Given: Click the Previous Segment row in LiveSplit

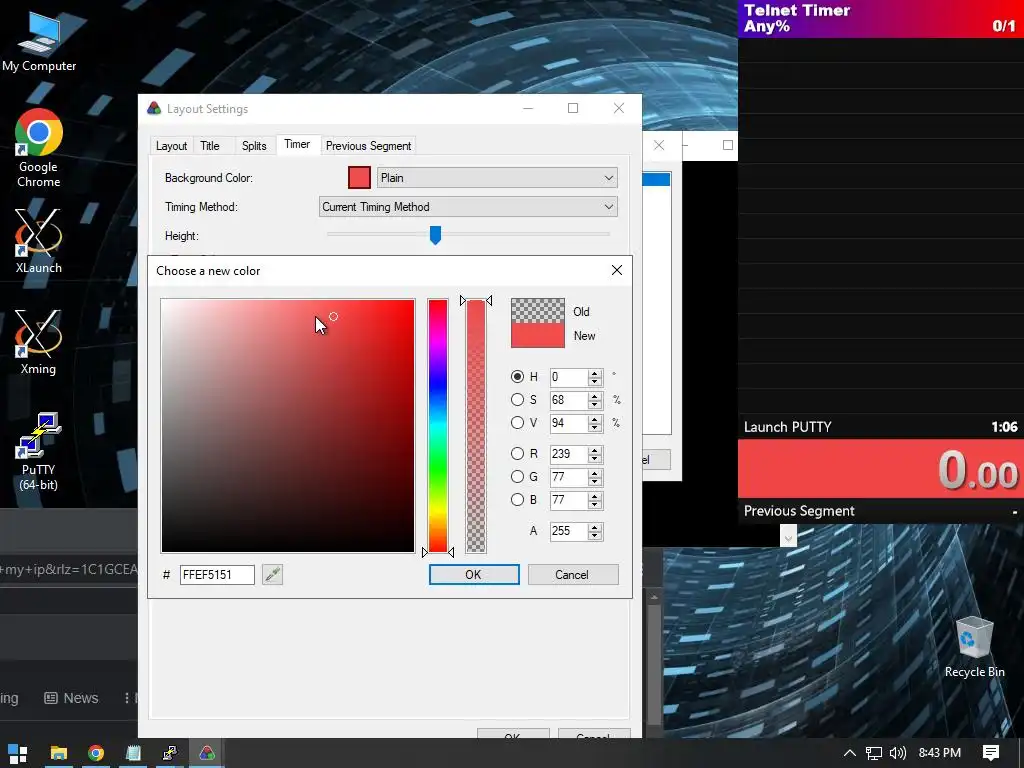Looking at the screenshot, I should tap(880, 511).
